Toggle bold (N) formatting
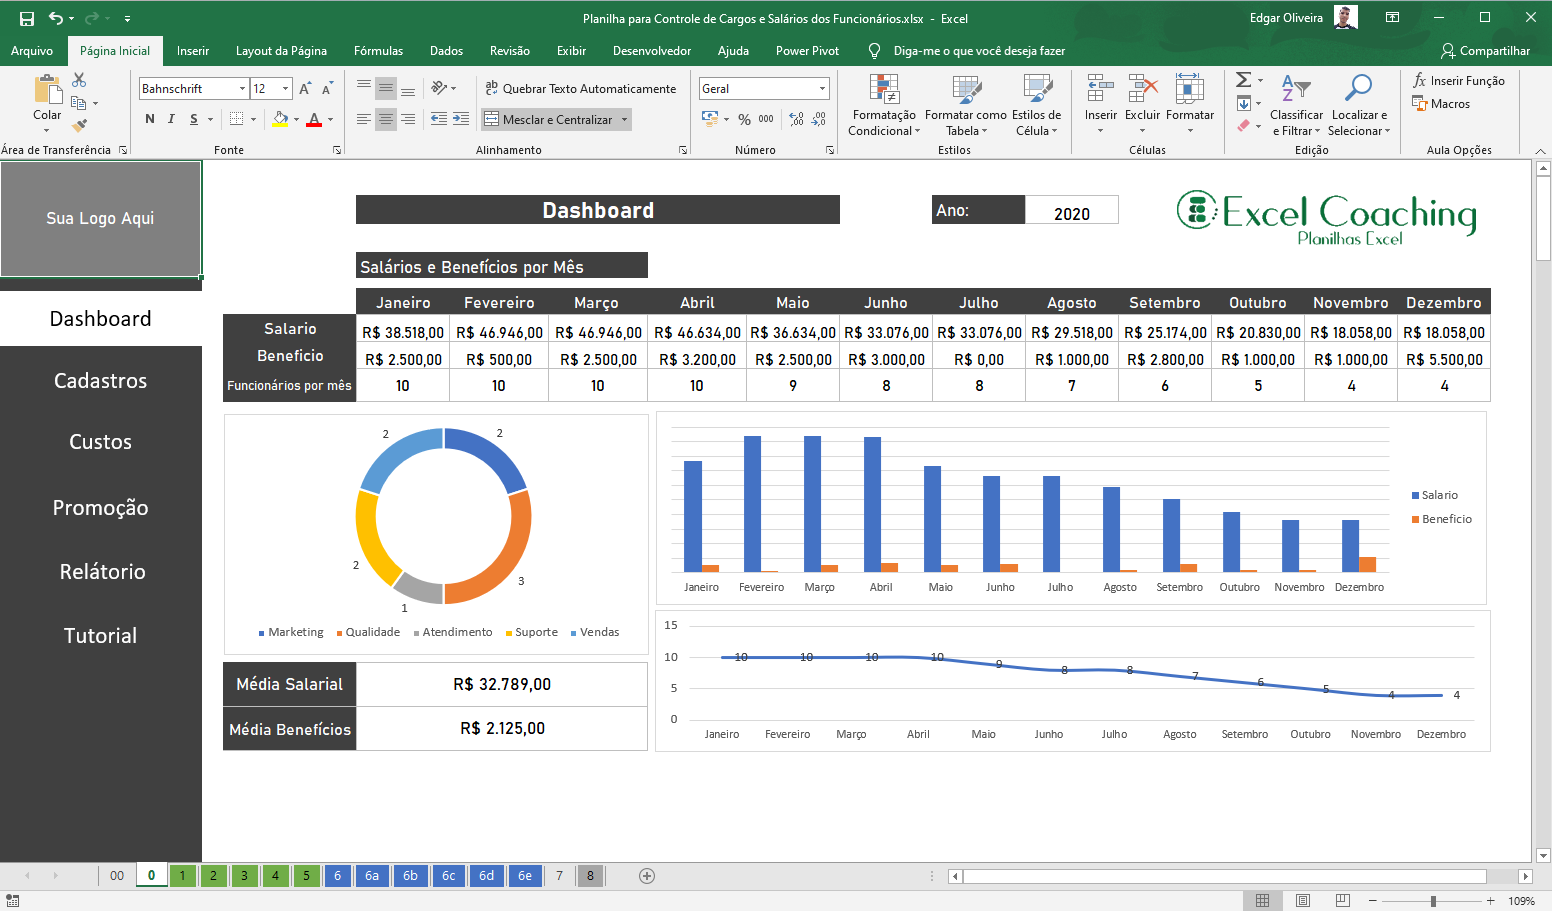 [150, 119]
